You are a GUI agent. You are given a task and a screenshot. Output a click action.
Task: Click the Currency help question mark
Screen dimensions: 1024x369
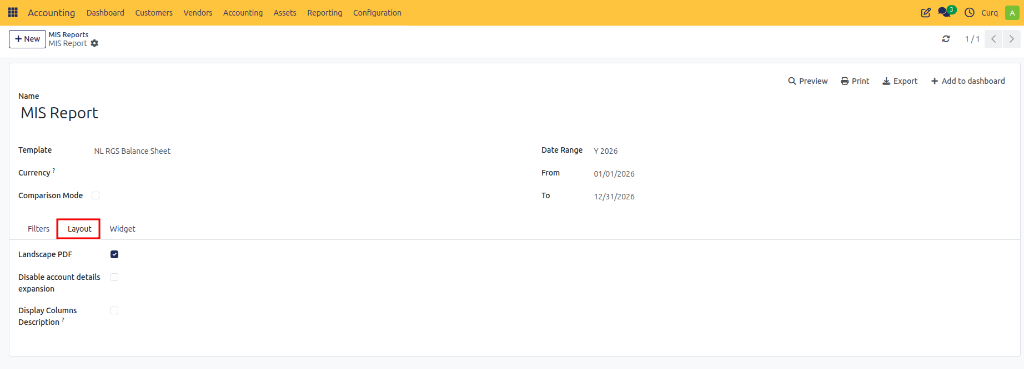pyautogui.click(x=54, y=170)
